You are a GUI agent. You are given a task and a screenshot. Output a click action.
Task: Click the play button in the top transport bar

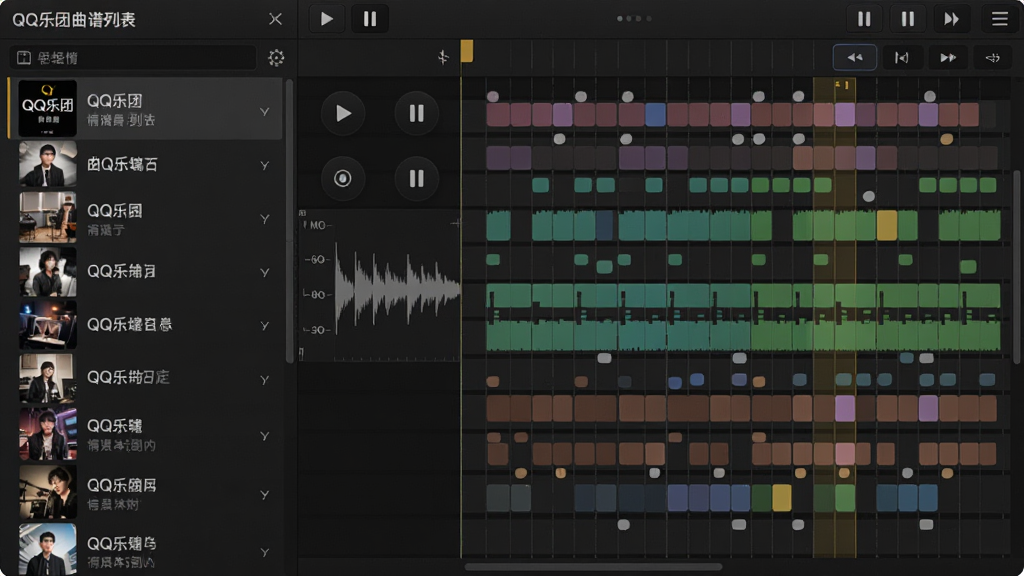(x=327, y=19)
